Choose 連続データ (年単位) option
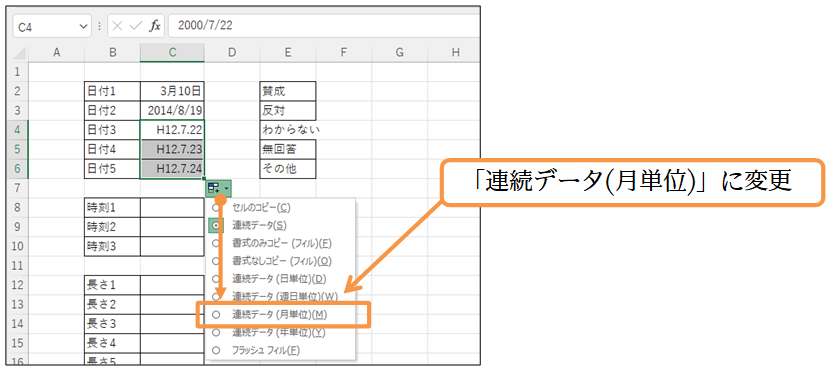 pos(279,333)
